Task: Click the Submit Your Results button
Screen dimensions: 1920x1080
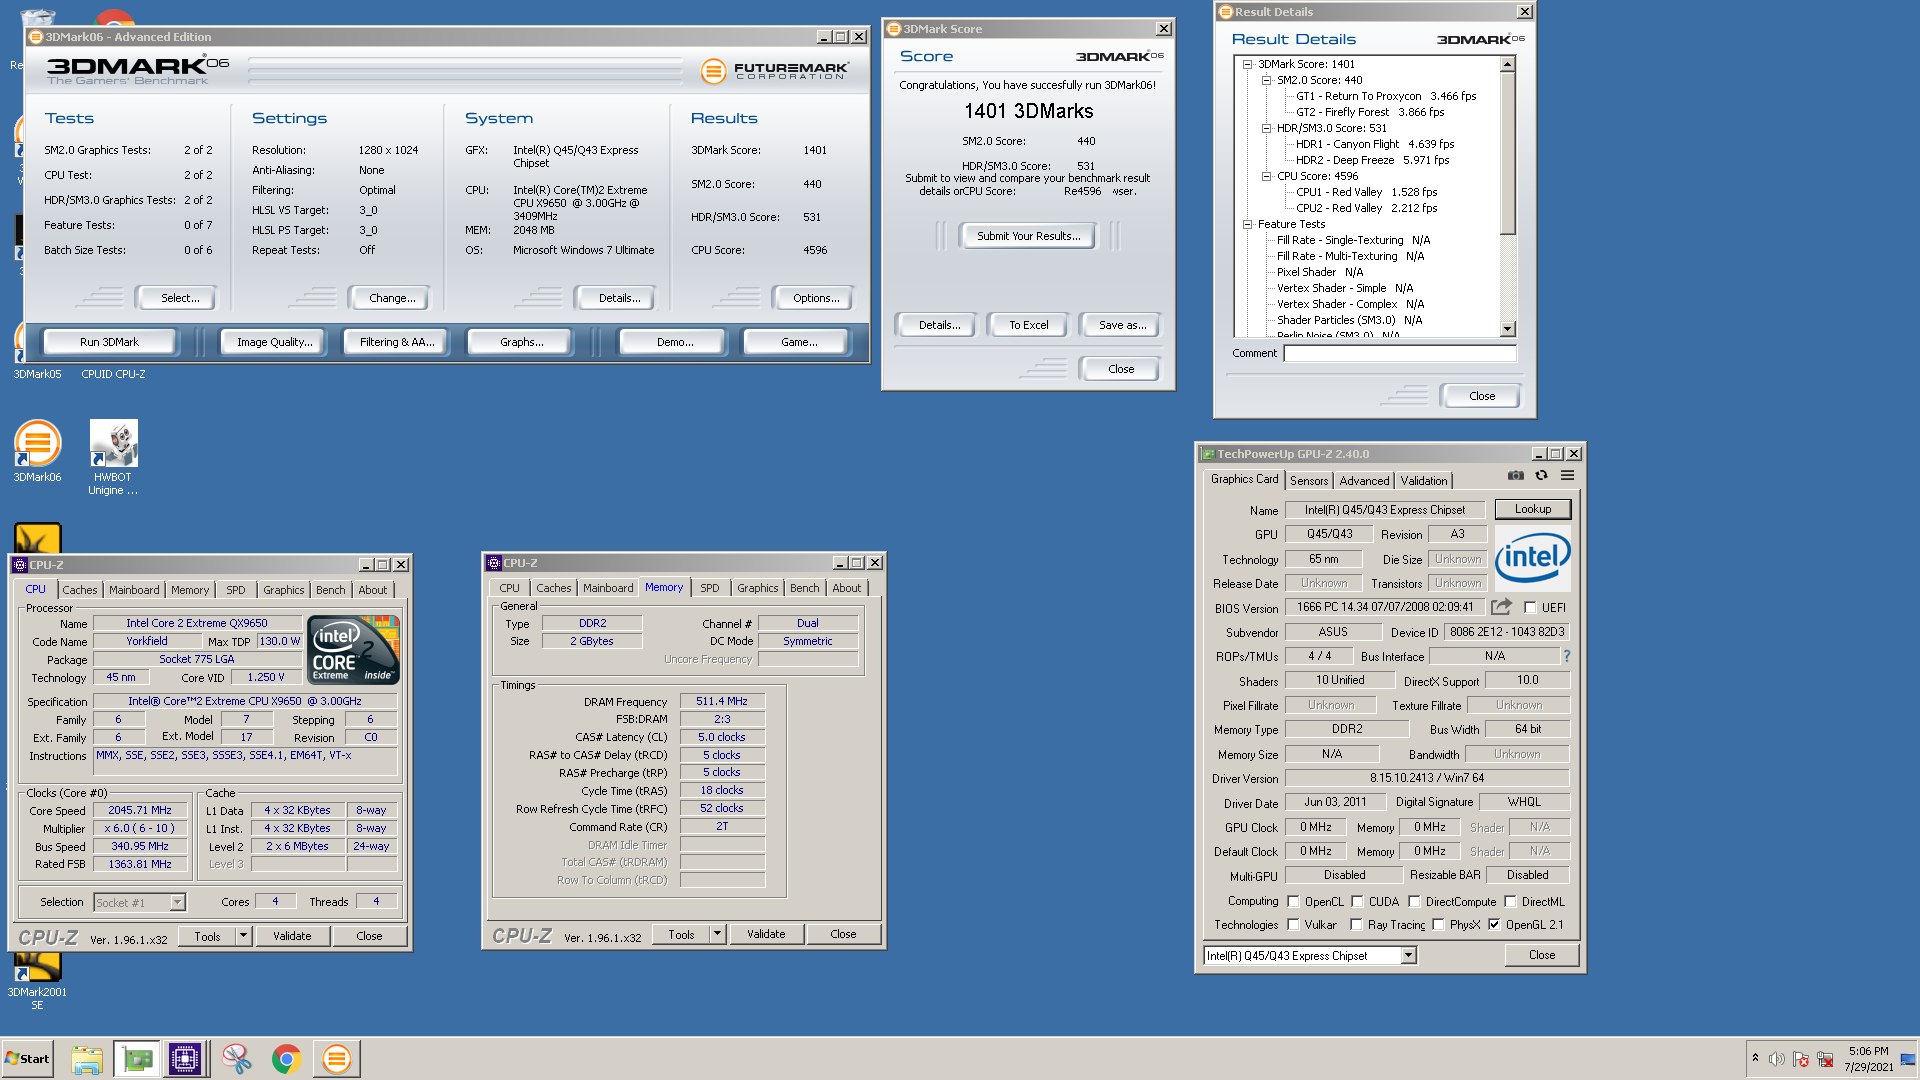Action: pos(1029,236)
